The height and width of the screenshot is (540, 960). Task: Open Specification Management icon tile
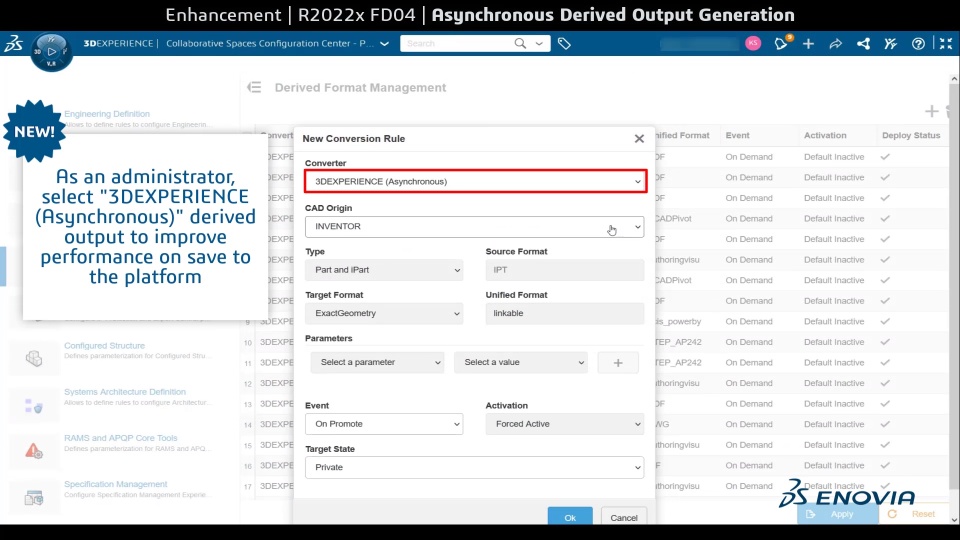[x=34, y=498]
